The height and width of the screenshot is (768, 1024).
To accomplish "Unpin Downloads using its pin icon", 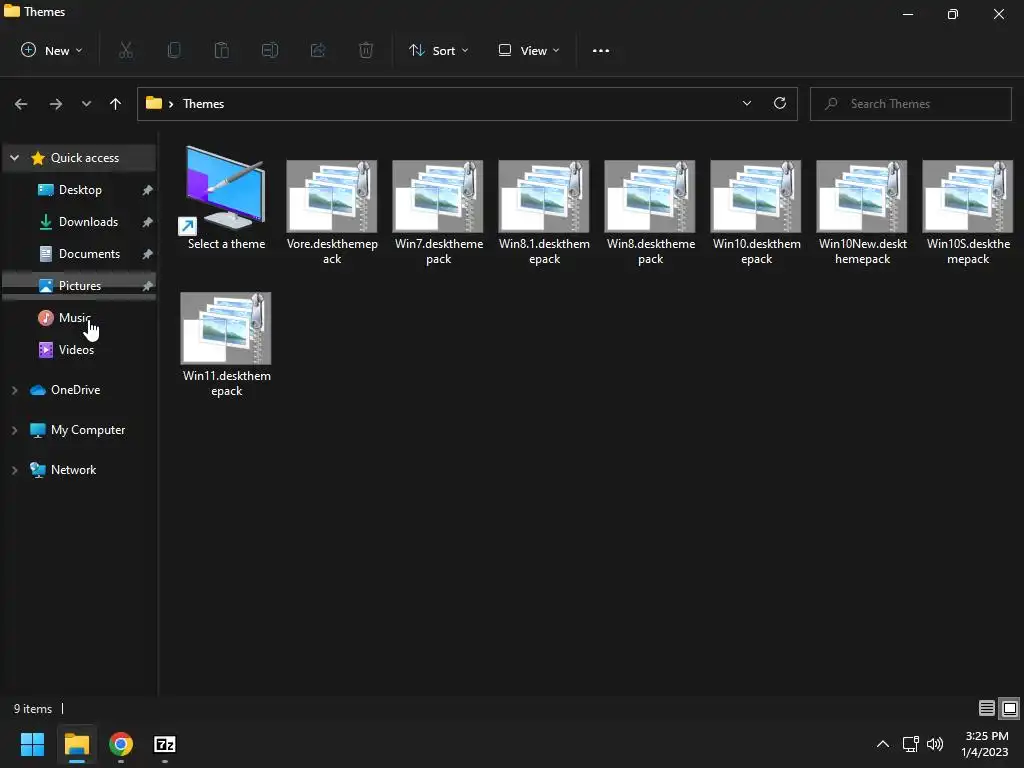I will [148, 221].
